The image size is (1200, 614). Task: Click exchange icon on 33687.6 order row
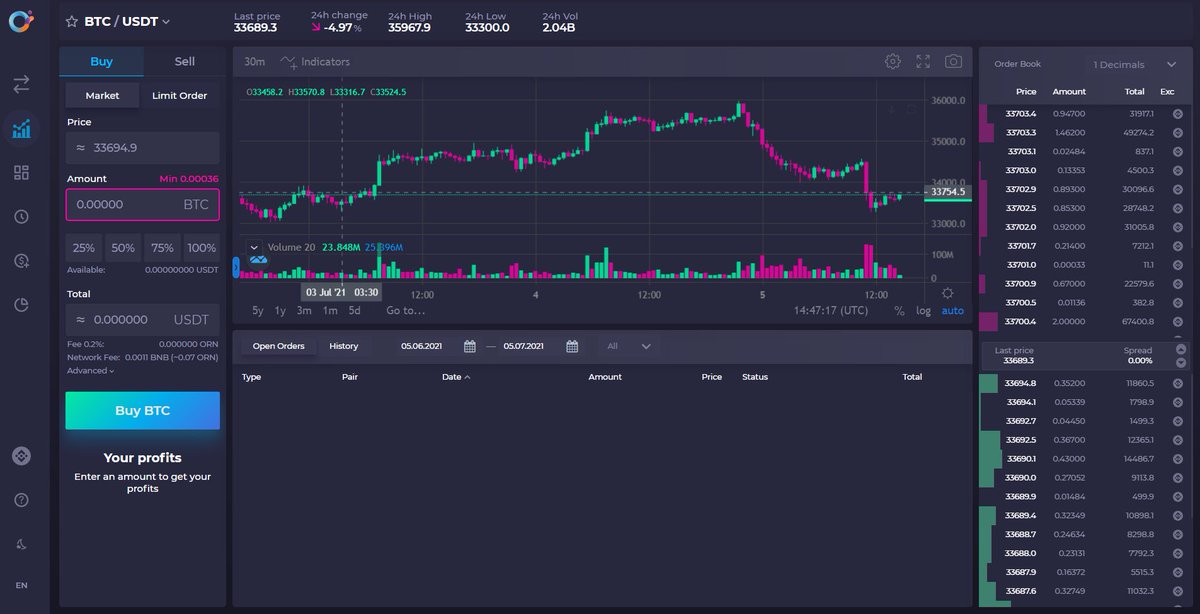(1177, 591)
